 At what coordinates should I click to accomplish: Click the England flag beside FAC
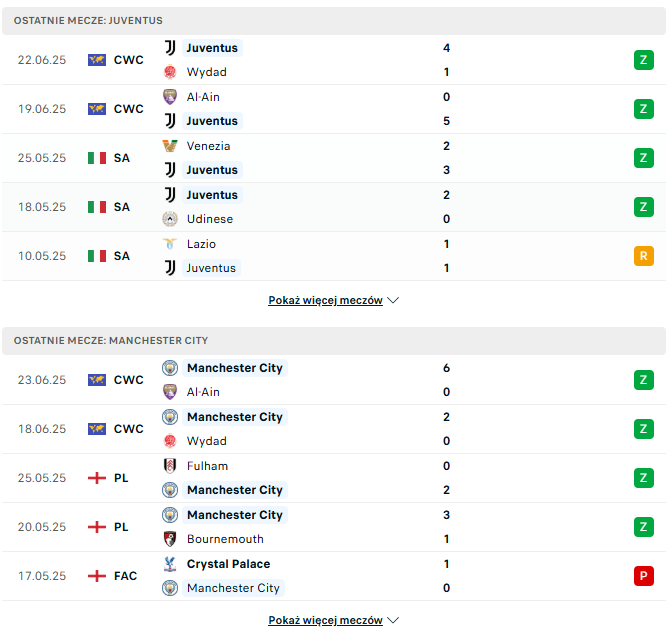coord(97,576)
